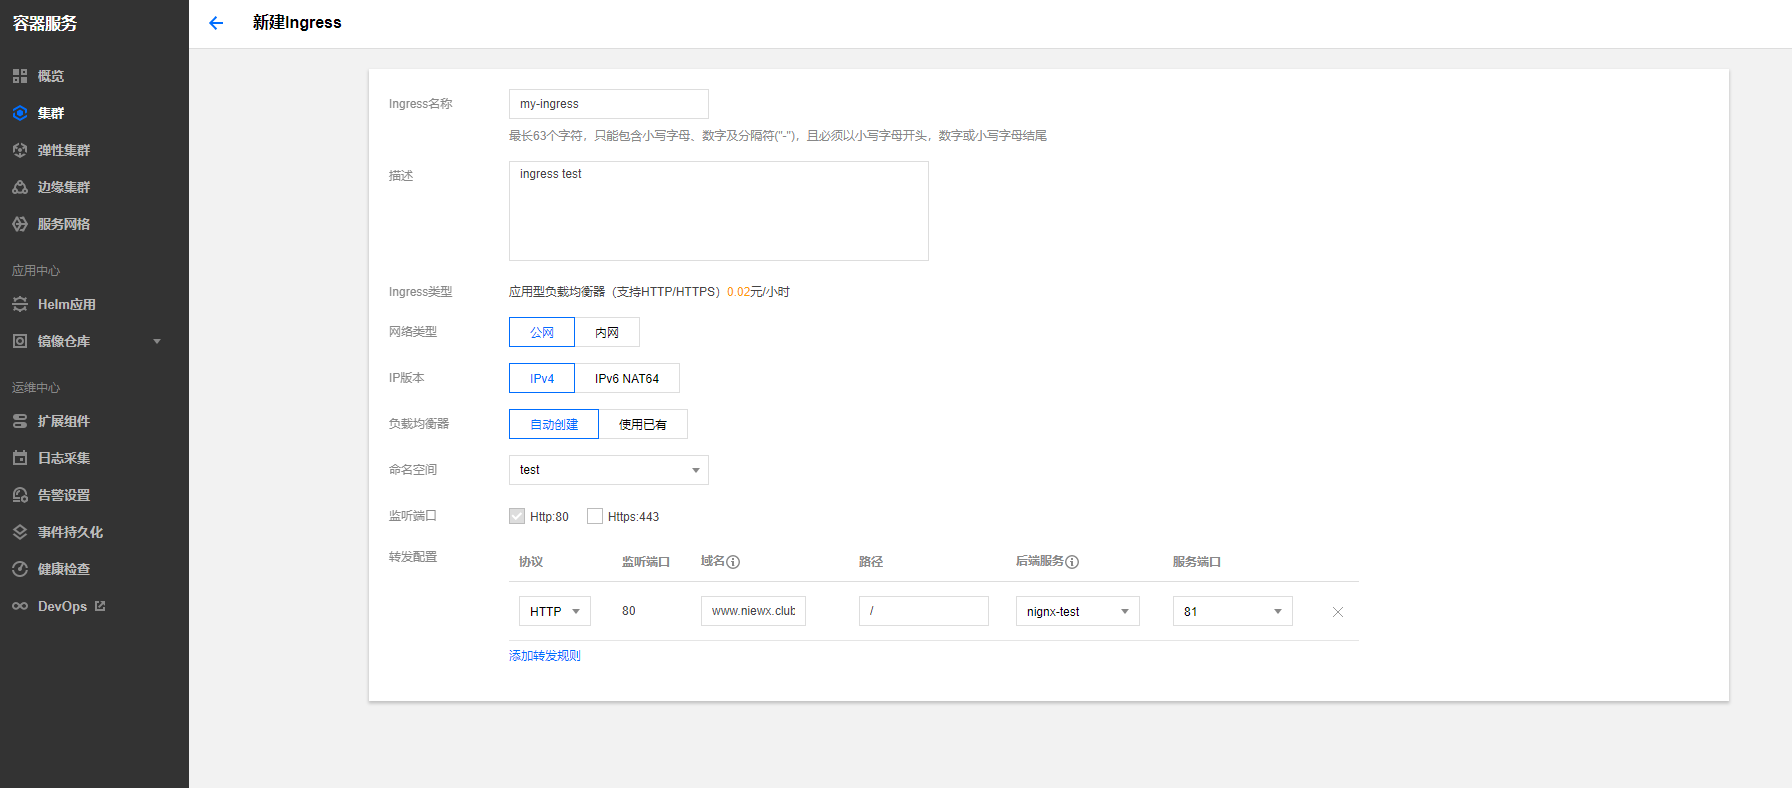Click the 弹性集群 sidebar icon

pos(20,150)
